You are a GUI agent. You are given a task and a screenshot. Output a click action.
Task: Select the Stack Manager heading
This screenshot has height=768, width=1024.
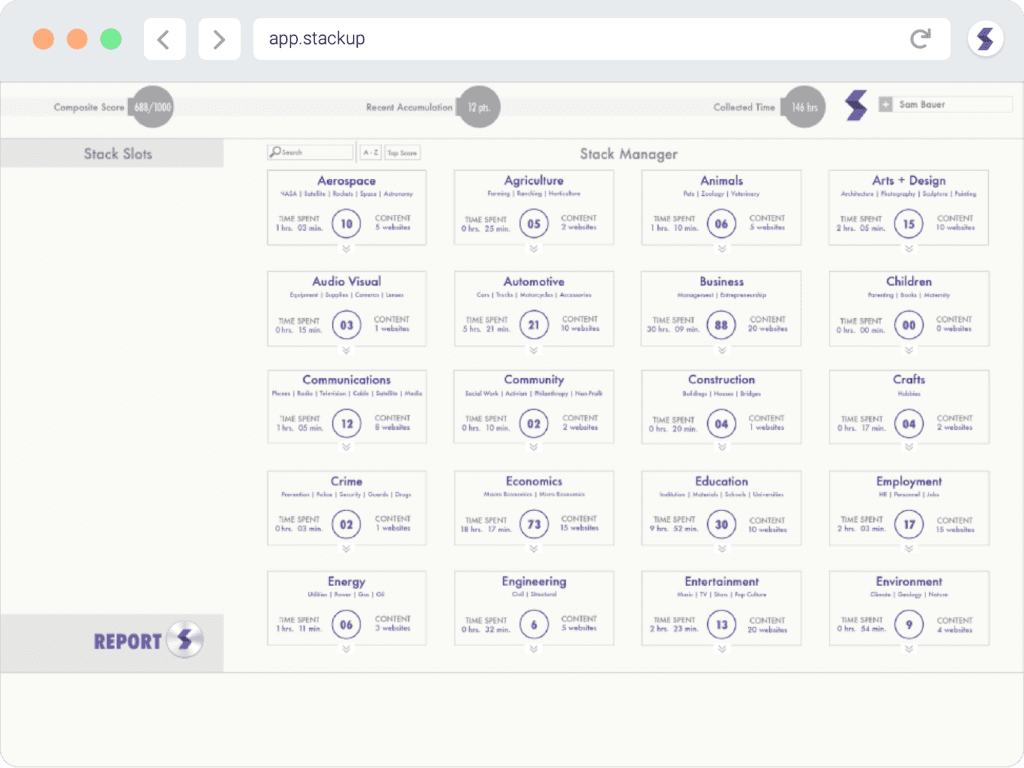click(x=629, y=154)
